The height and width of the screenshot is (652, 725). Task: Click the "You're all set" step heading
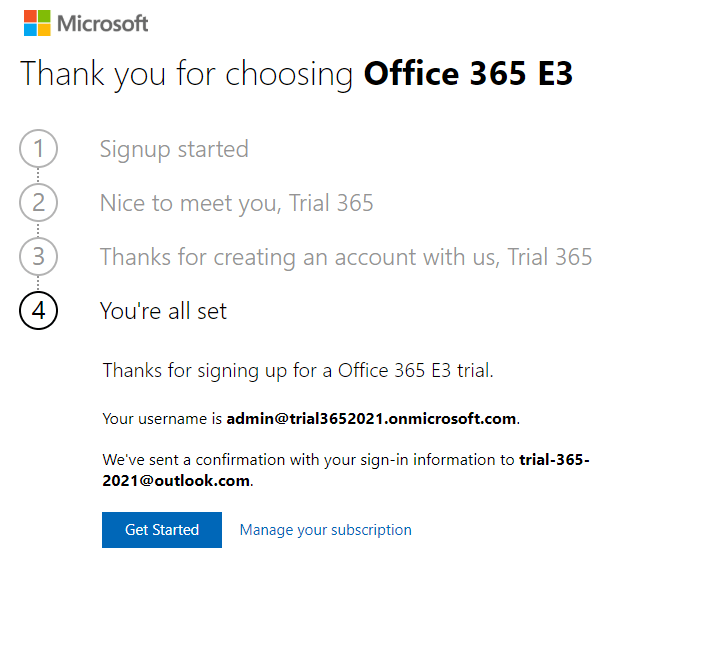(x=163, y=311)
